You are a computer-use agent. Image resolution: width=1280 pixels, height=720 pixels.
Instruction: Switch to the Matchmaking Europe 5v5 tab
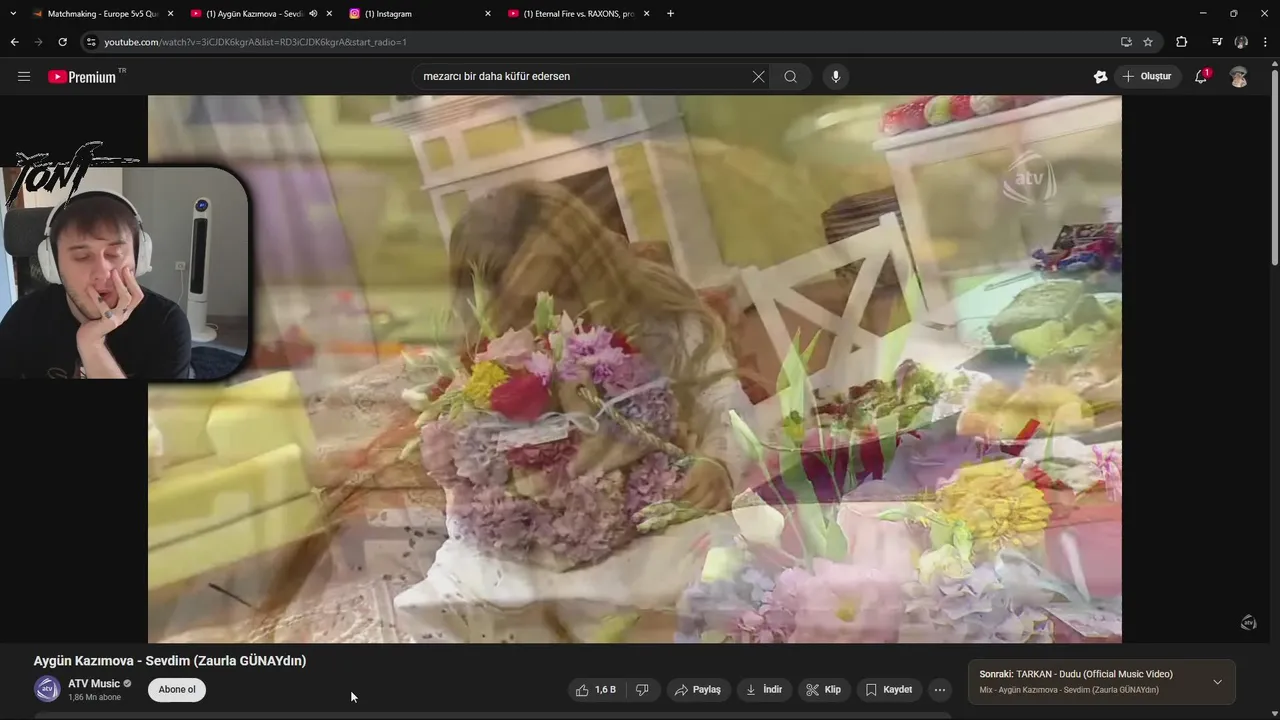(103, 14)
